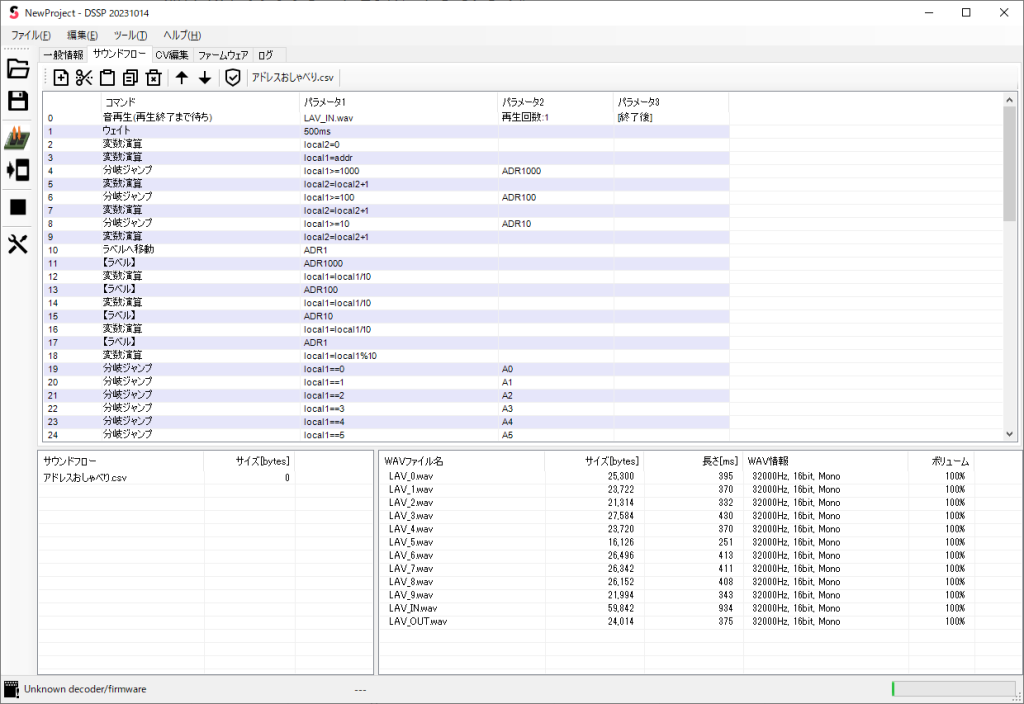The image size is (1024, 704).
Task: Select LAV_IN.wav in the WAV file list
Action: (414, 607)
